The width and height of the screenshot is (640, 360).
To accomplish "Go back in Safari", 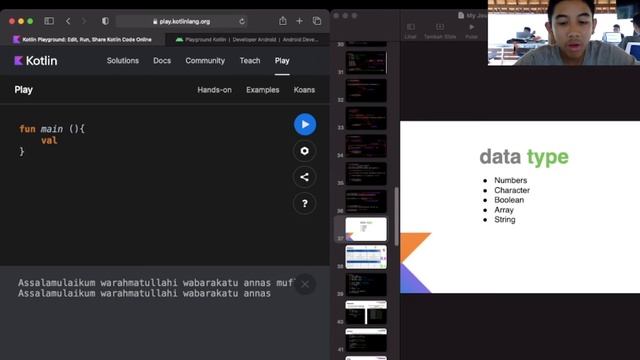I will click(x=68, y=21).
